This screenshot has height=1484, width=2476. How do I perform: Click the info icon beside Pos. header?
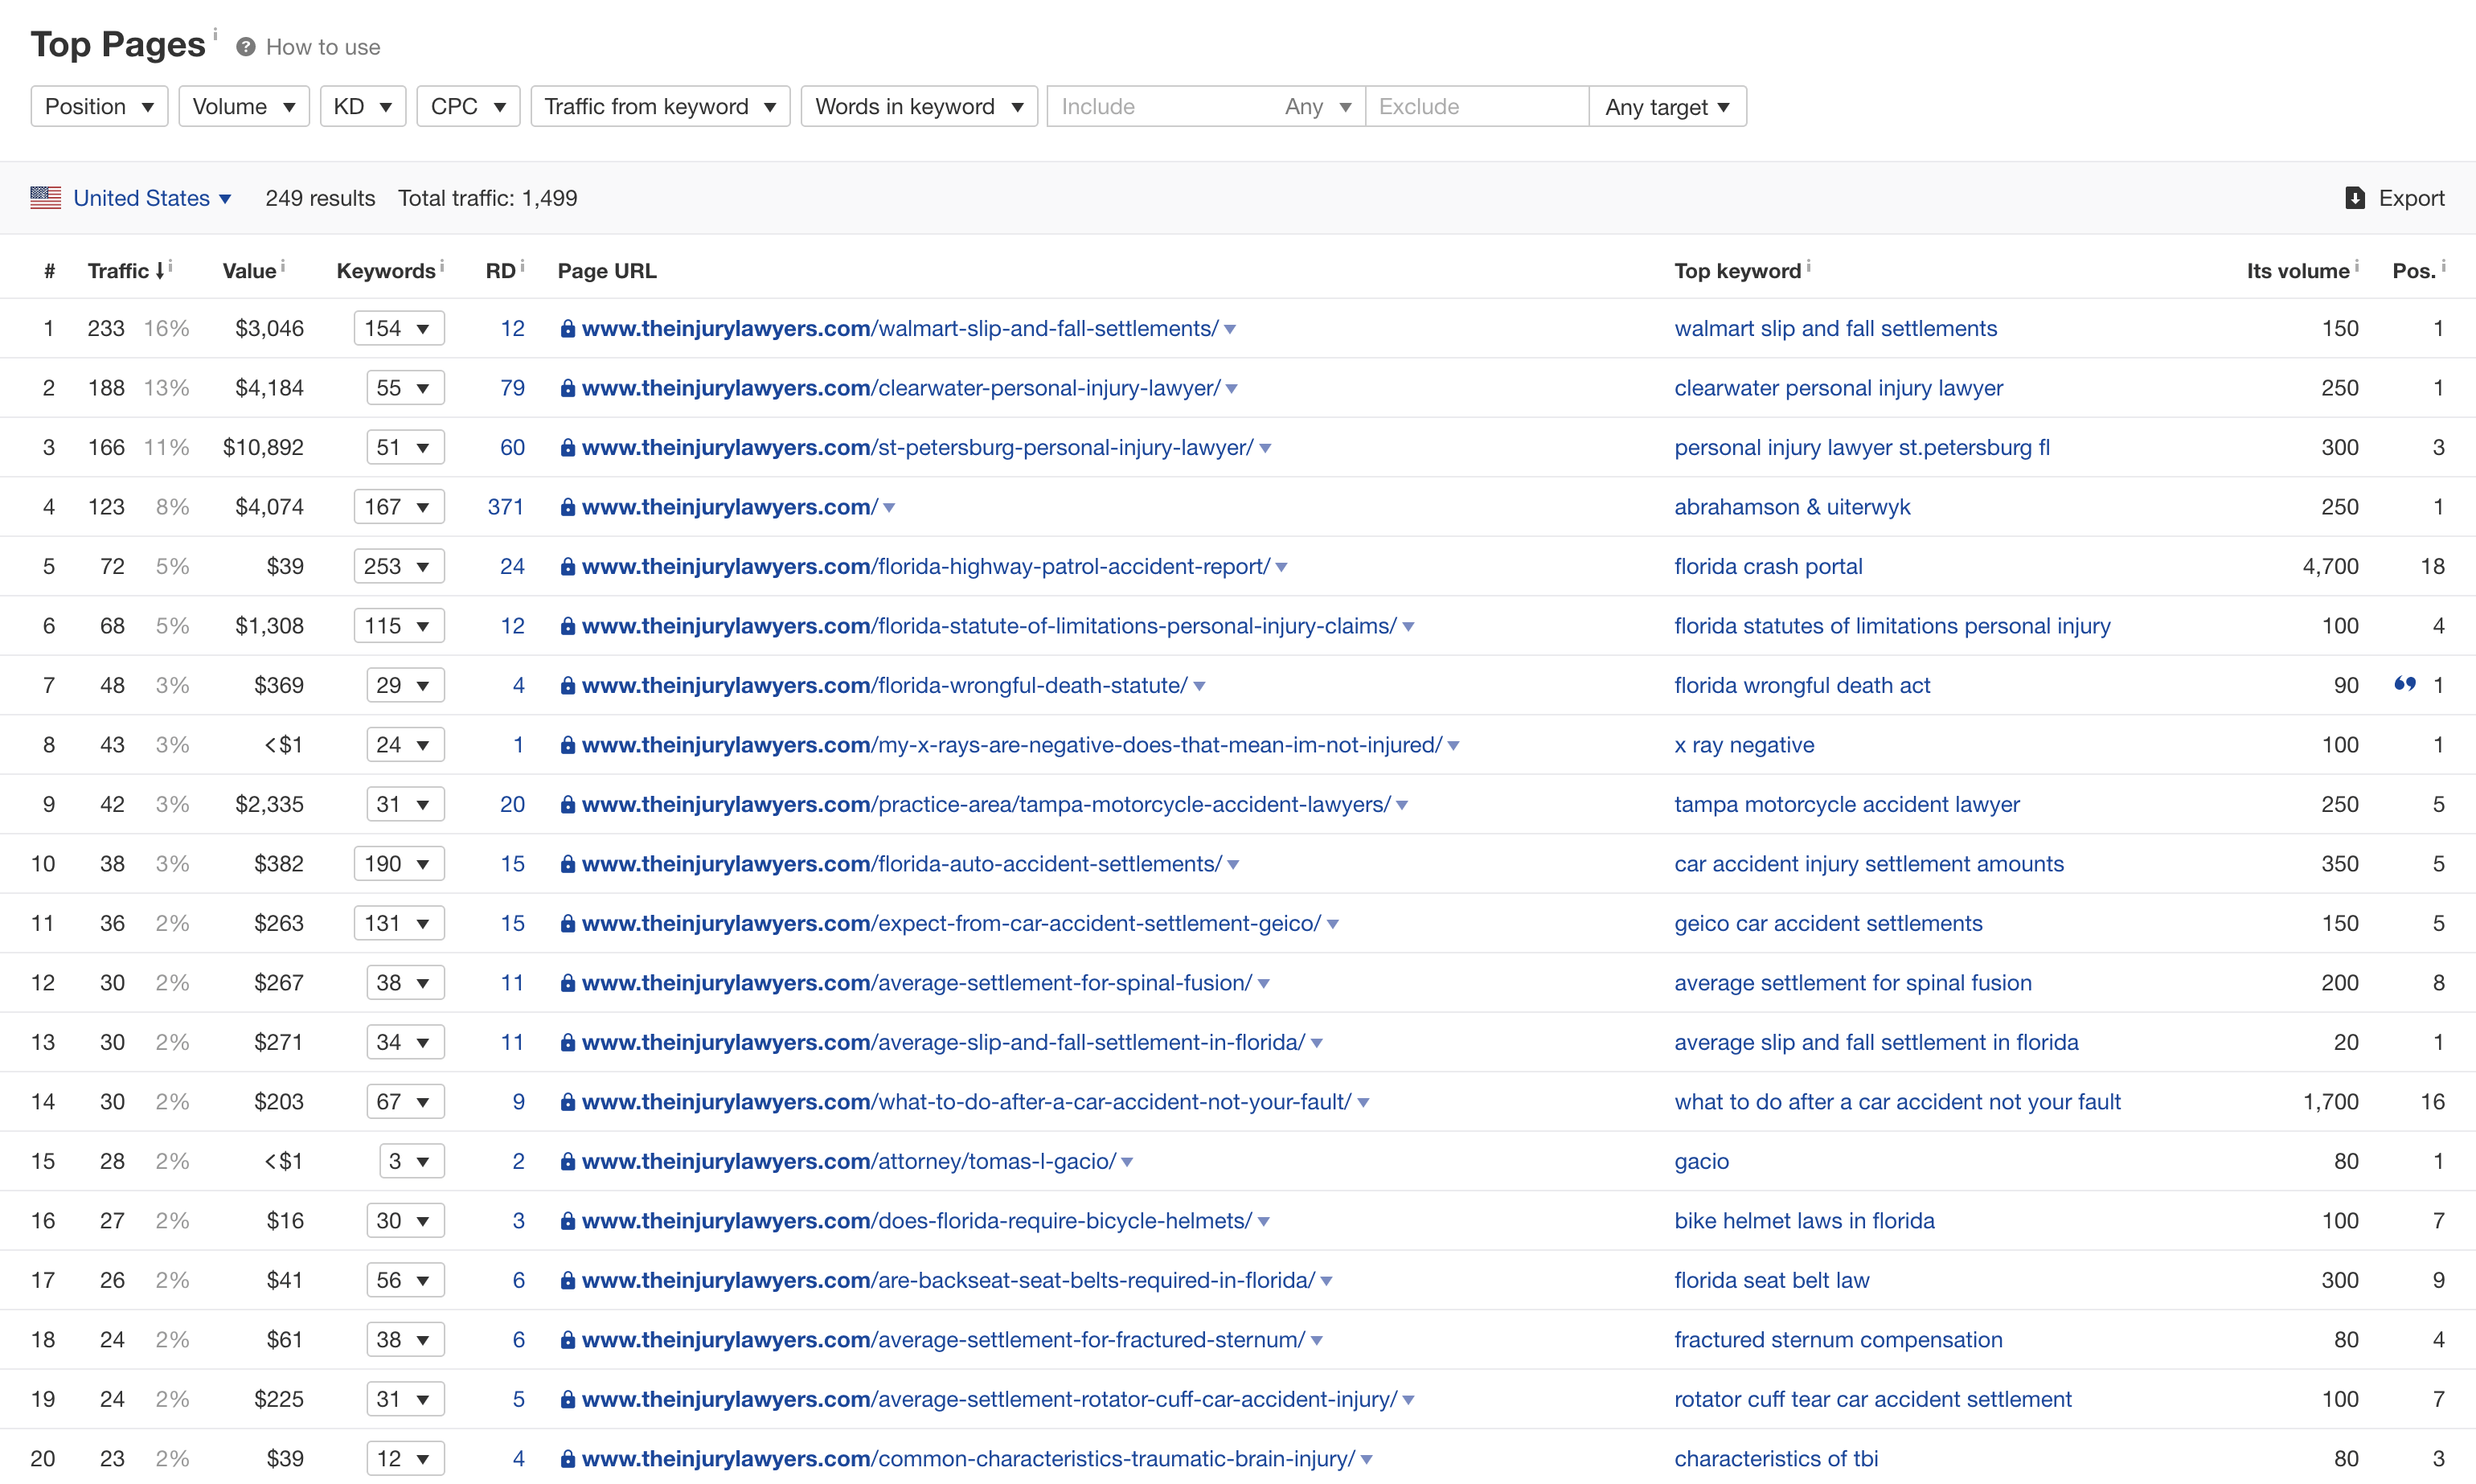tap(2444, 266)
